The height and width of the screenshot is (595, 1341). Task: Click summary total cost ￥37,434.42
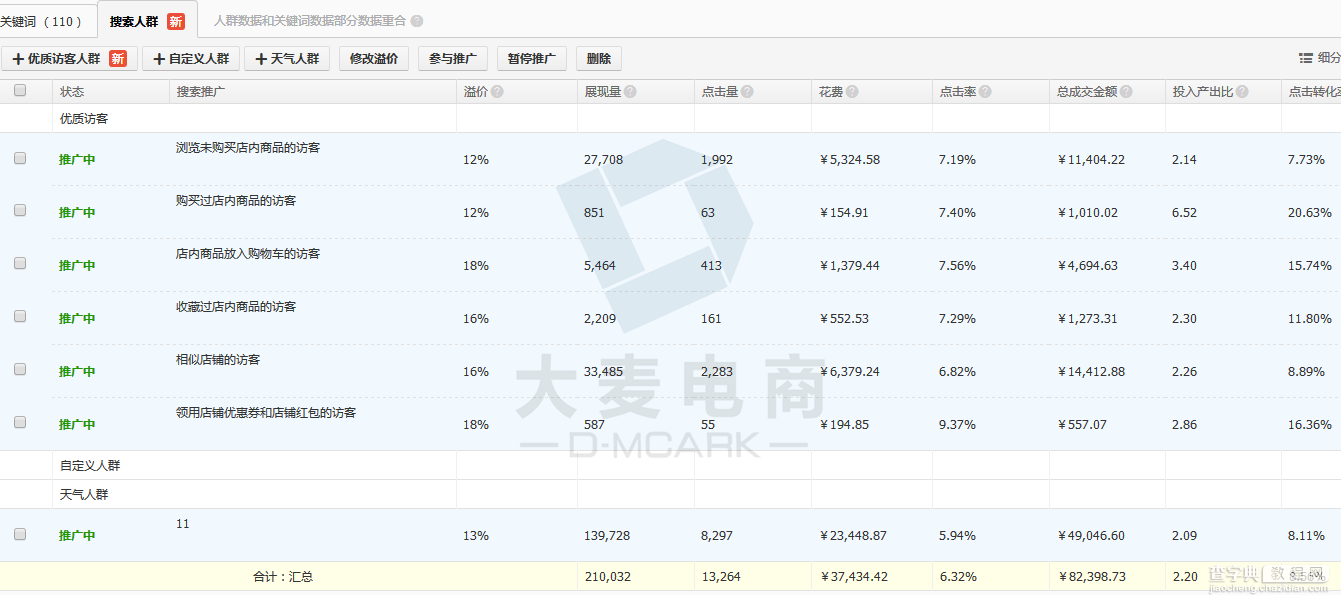[853, 577]
